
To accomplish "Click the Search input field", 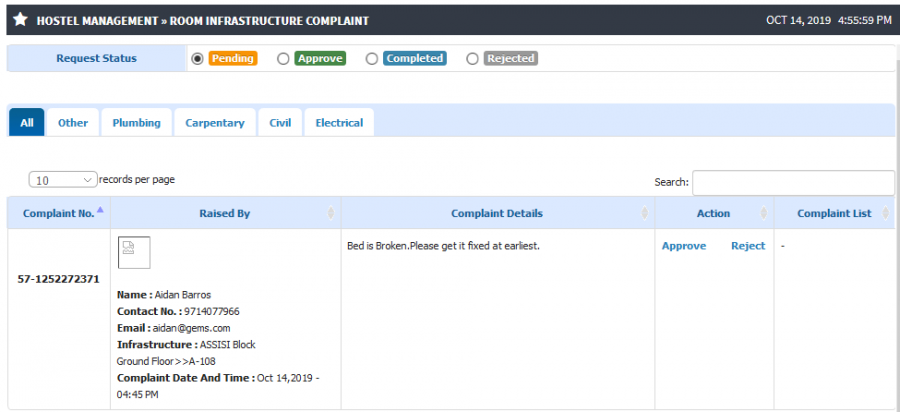I will [x=793, y=182].
